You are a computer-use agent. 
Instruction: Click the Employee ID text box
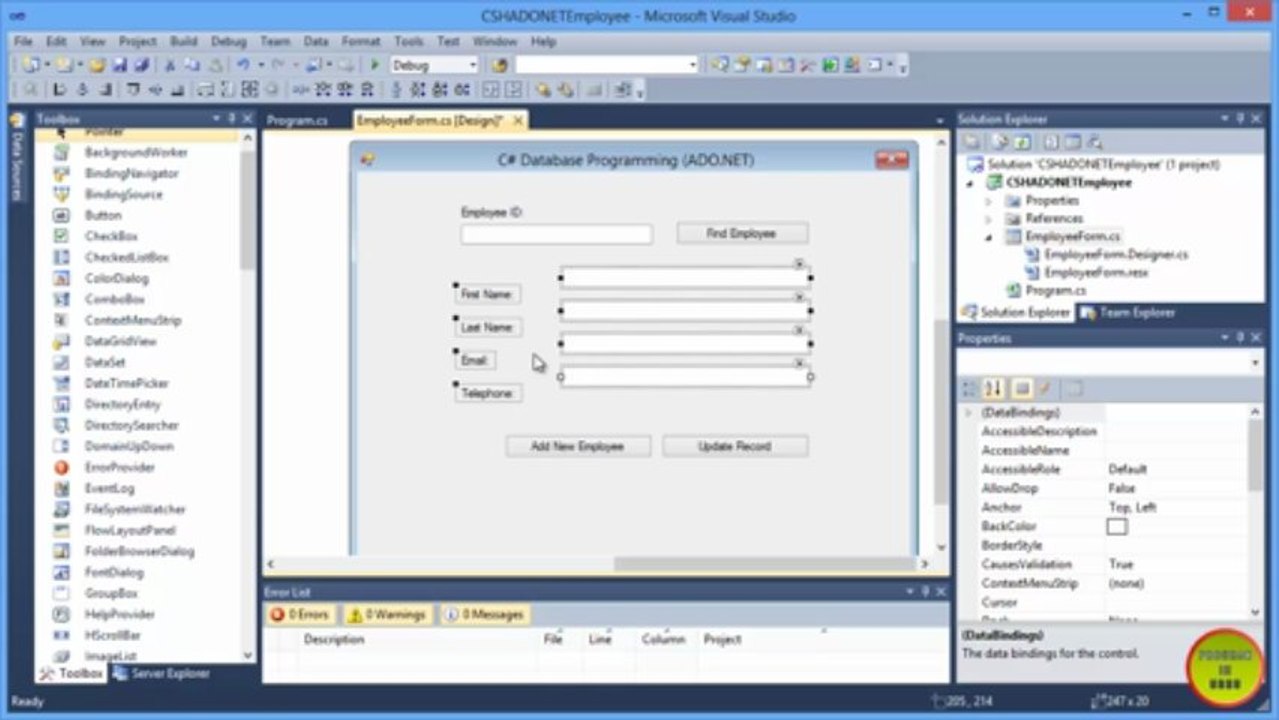click(x=556, y=234)
